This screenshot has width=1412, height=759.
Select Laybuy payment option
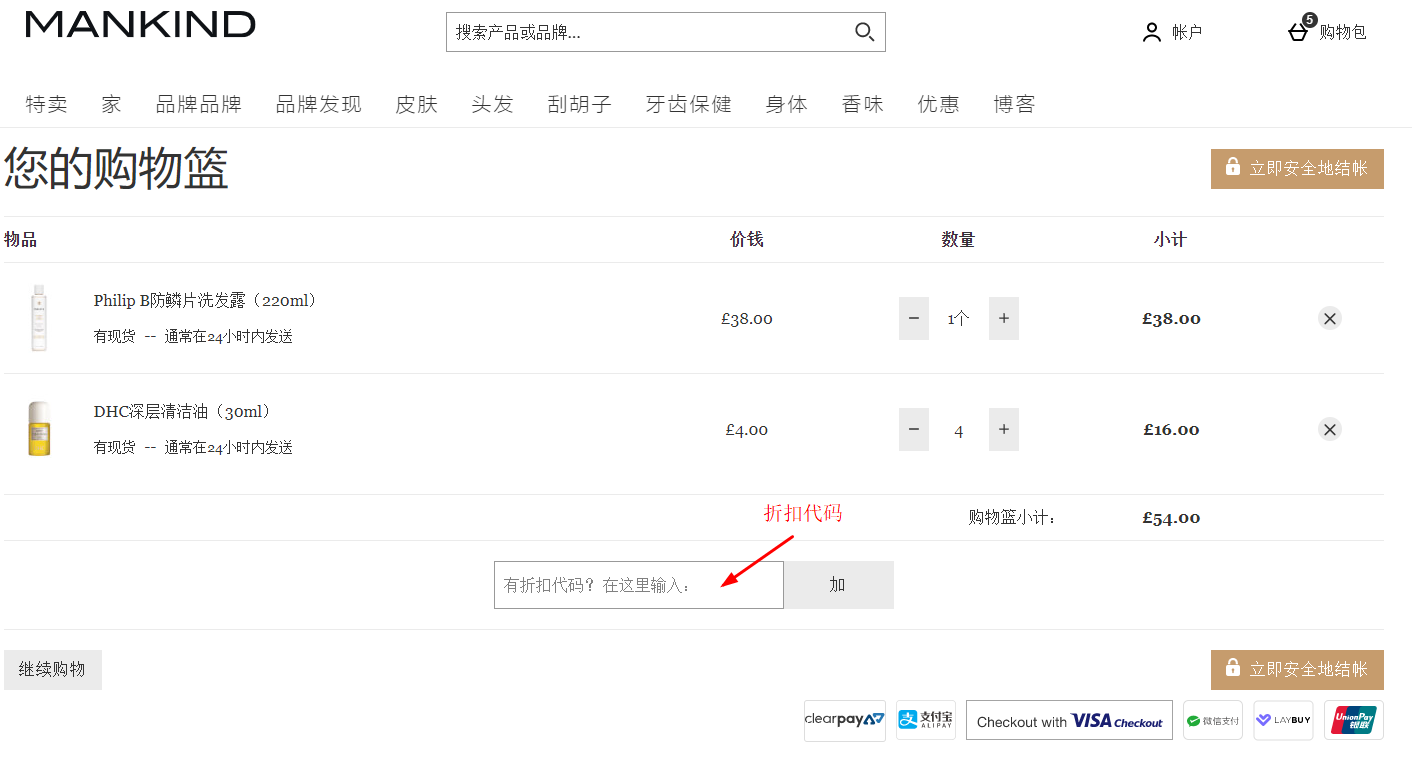(1283, 720)
